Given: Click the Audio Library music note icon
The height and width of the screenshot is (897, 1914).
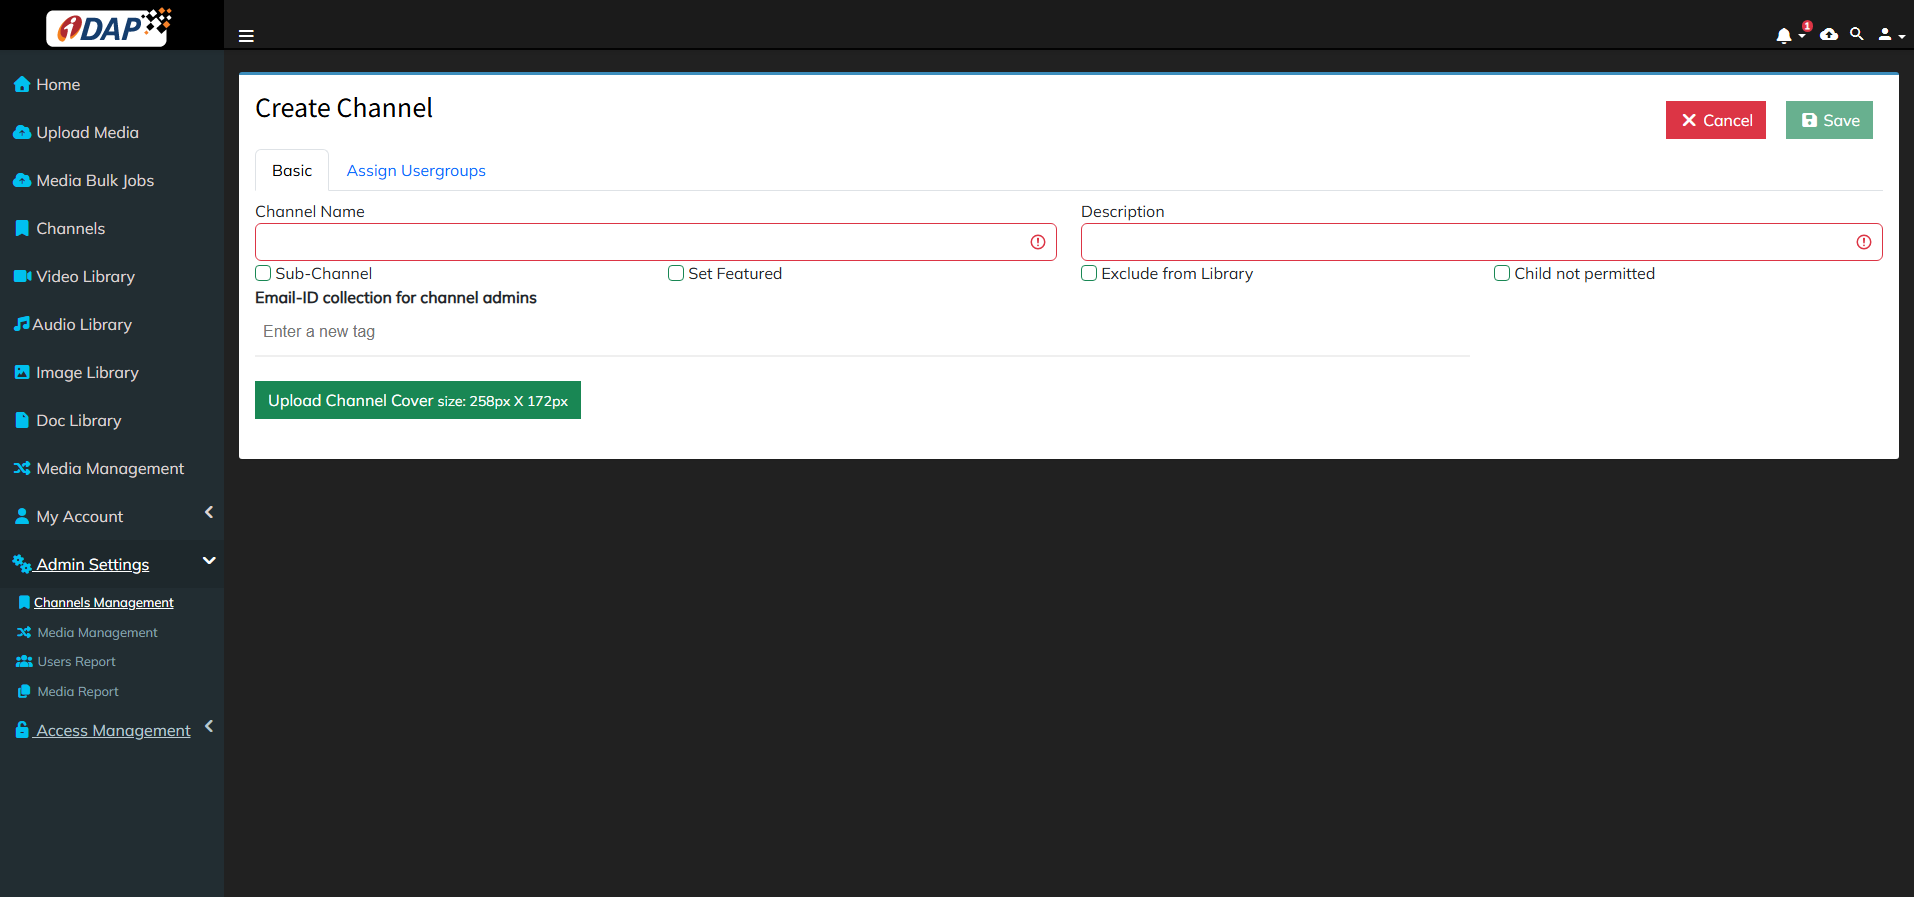Looking at the screenshot, I should coord(21,324).
